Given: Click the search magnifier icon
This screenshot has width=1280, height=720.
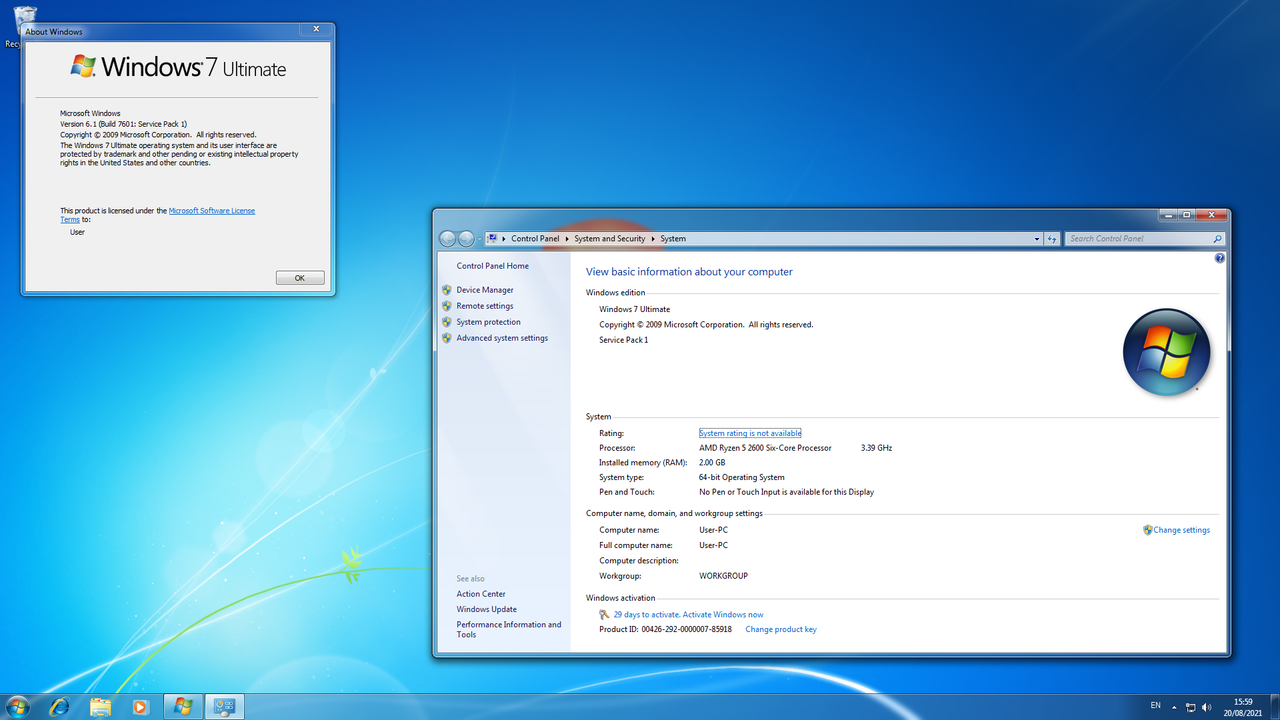Looking at the screenshot, I should coord(1217,239).
